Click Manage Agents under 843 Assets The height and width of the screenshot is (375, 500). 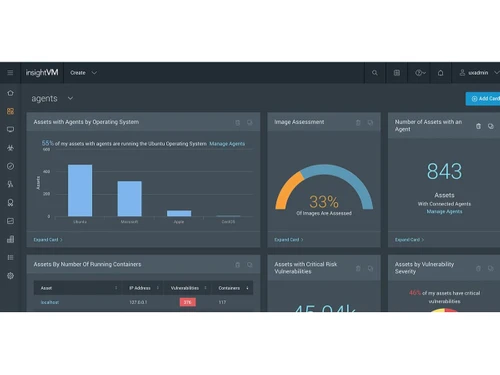point(444,211)
